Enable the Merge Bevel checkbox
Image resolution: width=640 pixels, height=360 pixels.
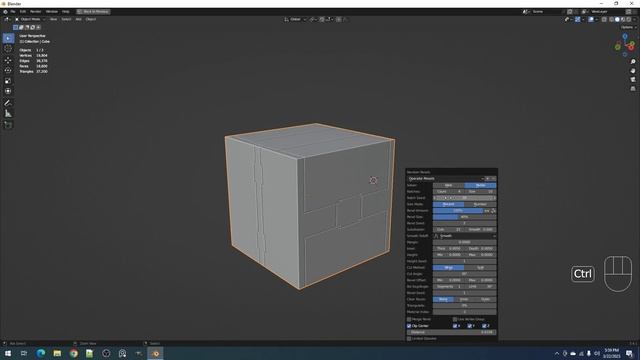(409, 320)
